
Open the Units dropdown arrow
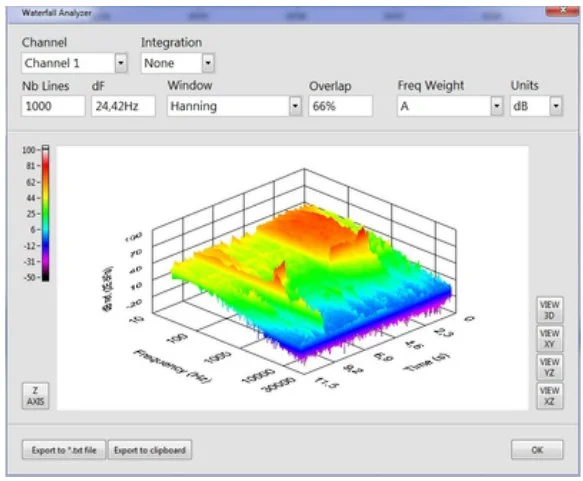point(555,106)
